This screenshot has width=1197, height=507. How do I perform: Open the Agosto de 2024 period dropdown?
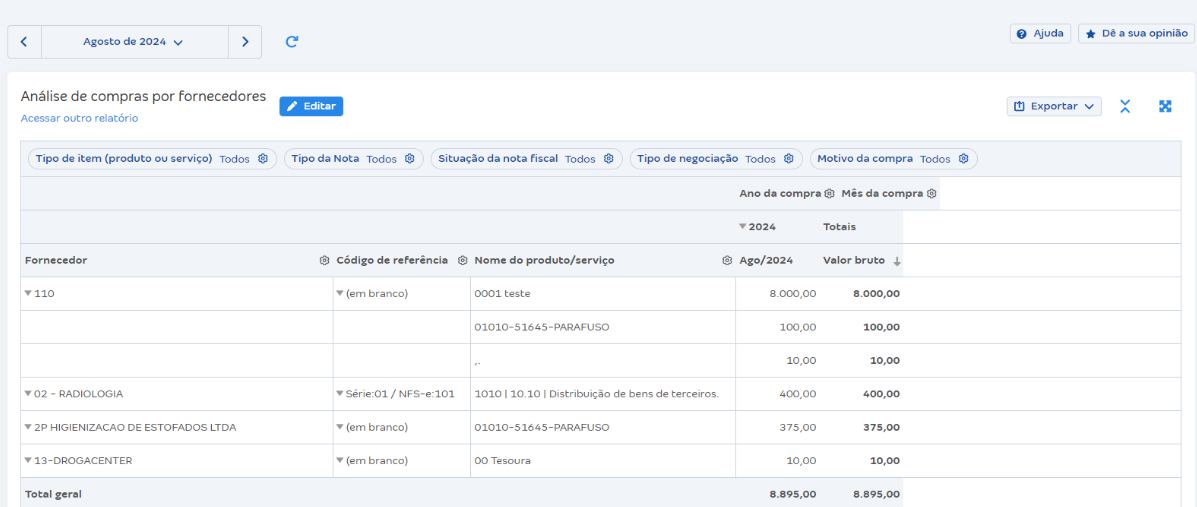[x=134, y=42]
